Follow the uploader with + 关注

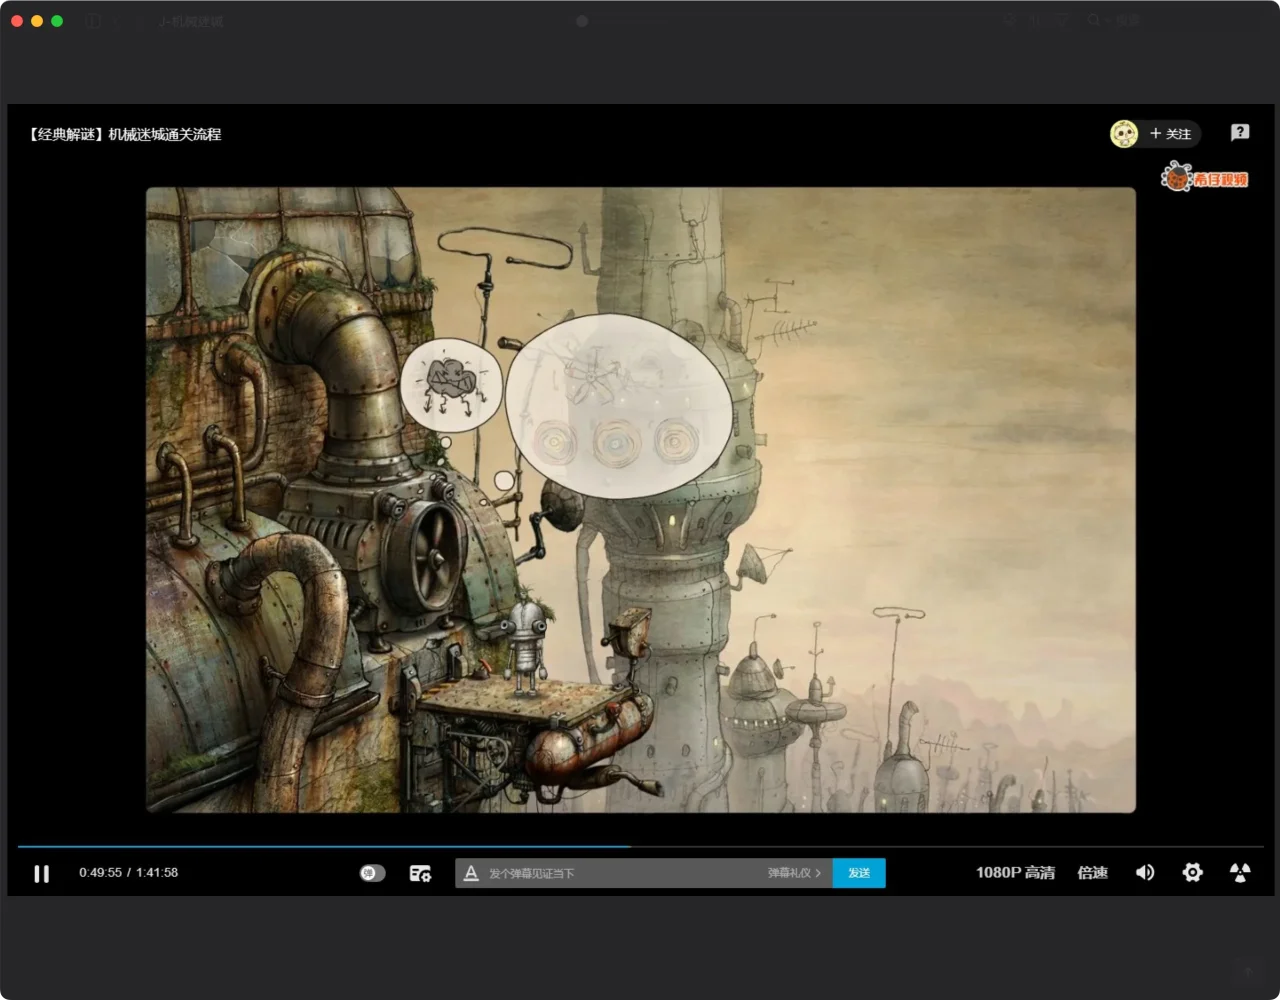click(x=1171, y=134)
